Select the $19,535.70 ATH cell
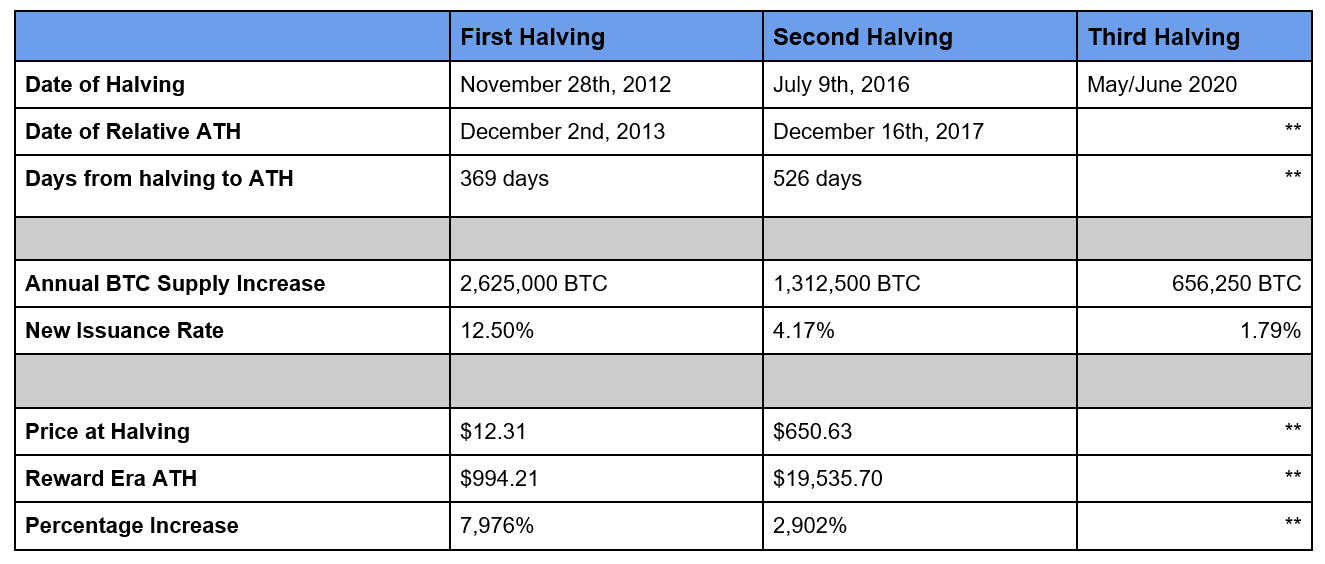Image resolution: width=1325 pixels, height=564 pixels. point(827,479)
